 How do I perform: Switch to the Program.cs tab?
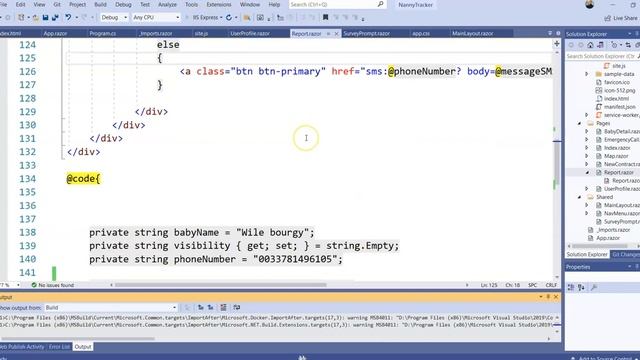[102, 33]
